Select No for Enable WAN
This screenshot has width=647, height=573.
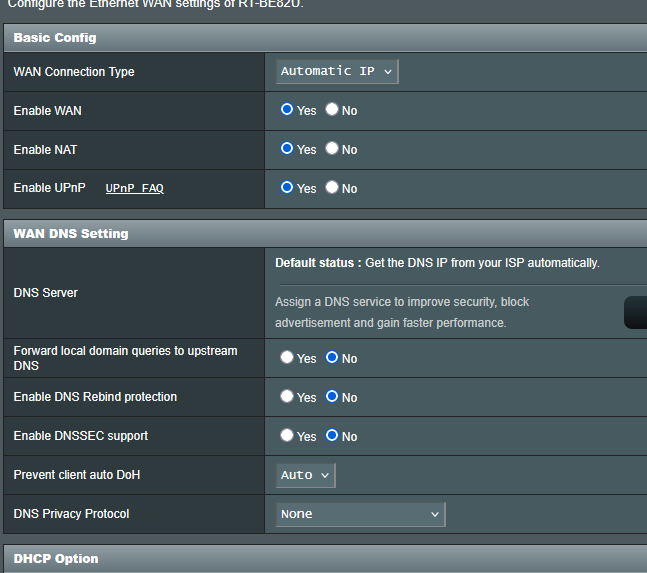(x=332, y=110)
